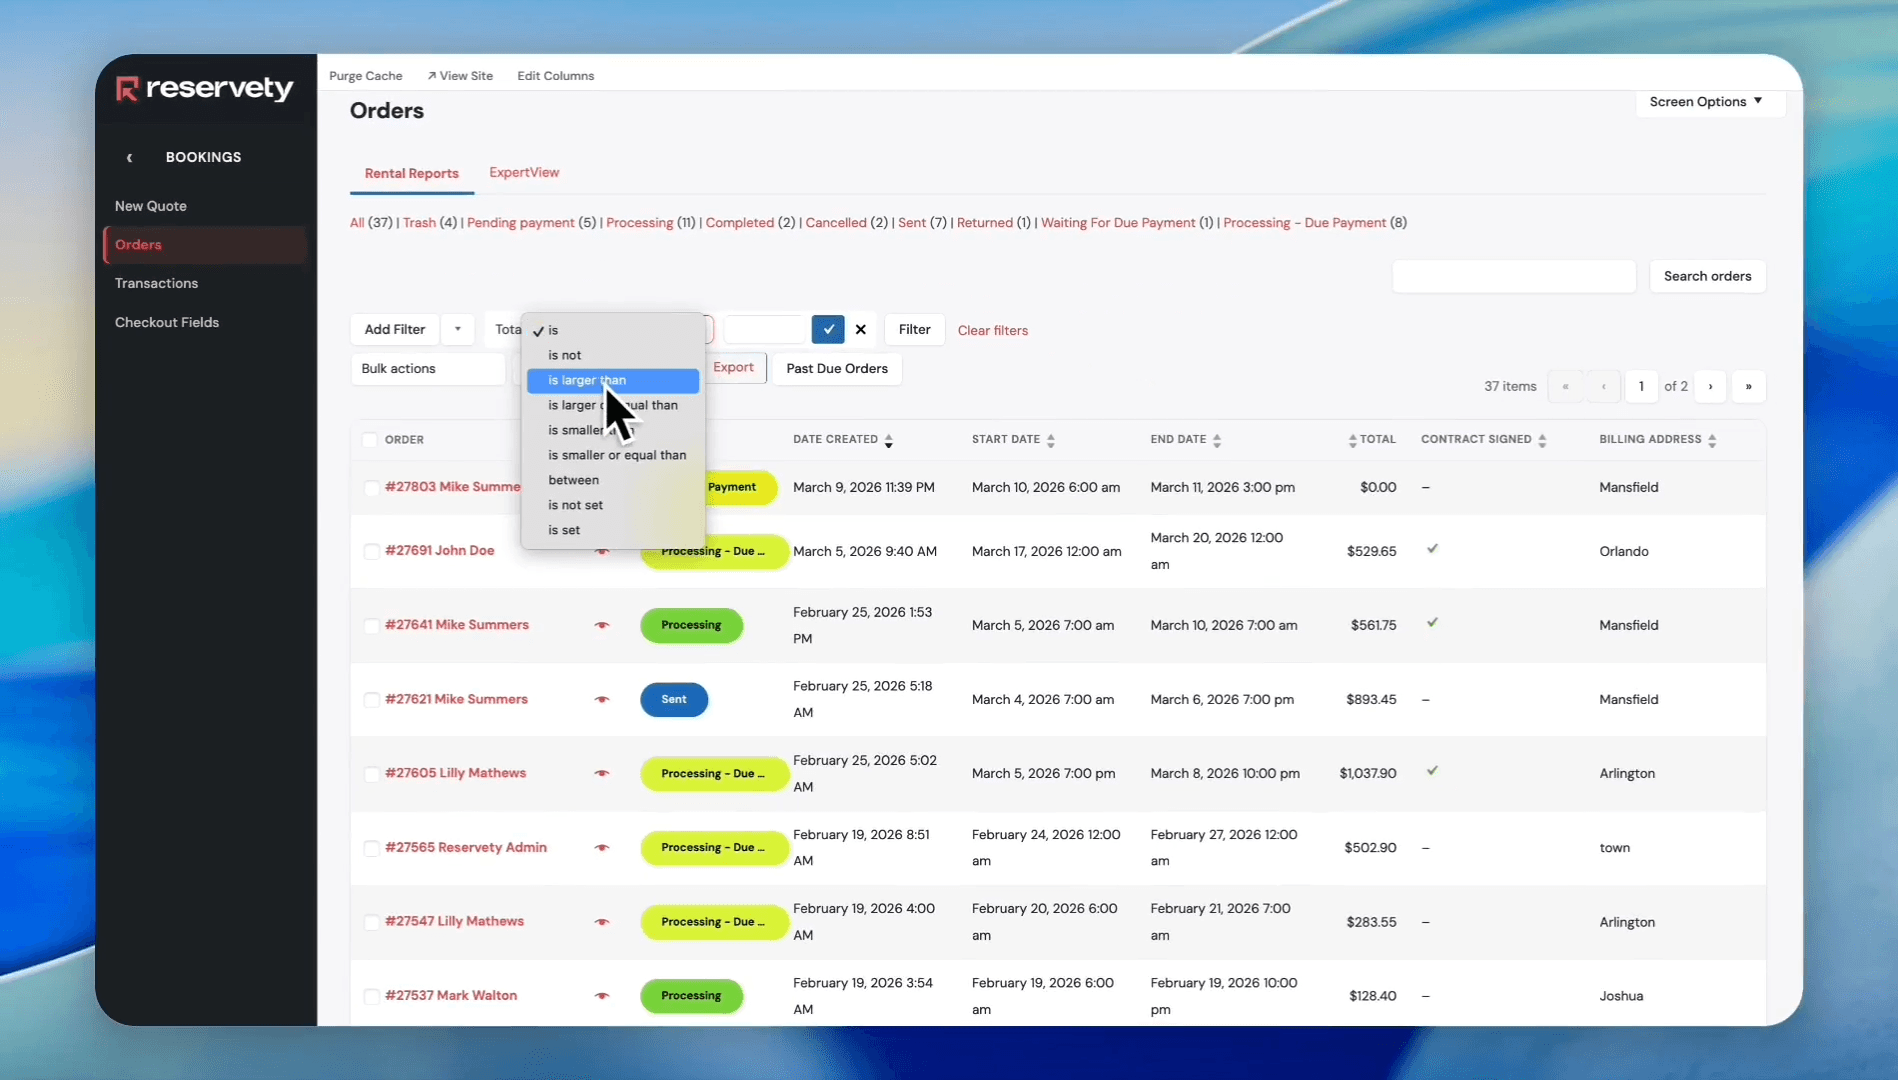Check order #27691 John Doe checkbox
The width and height of the screenshot is (1898, 1080).
click(x=371, y=552)
